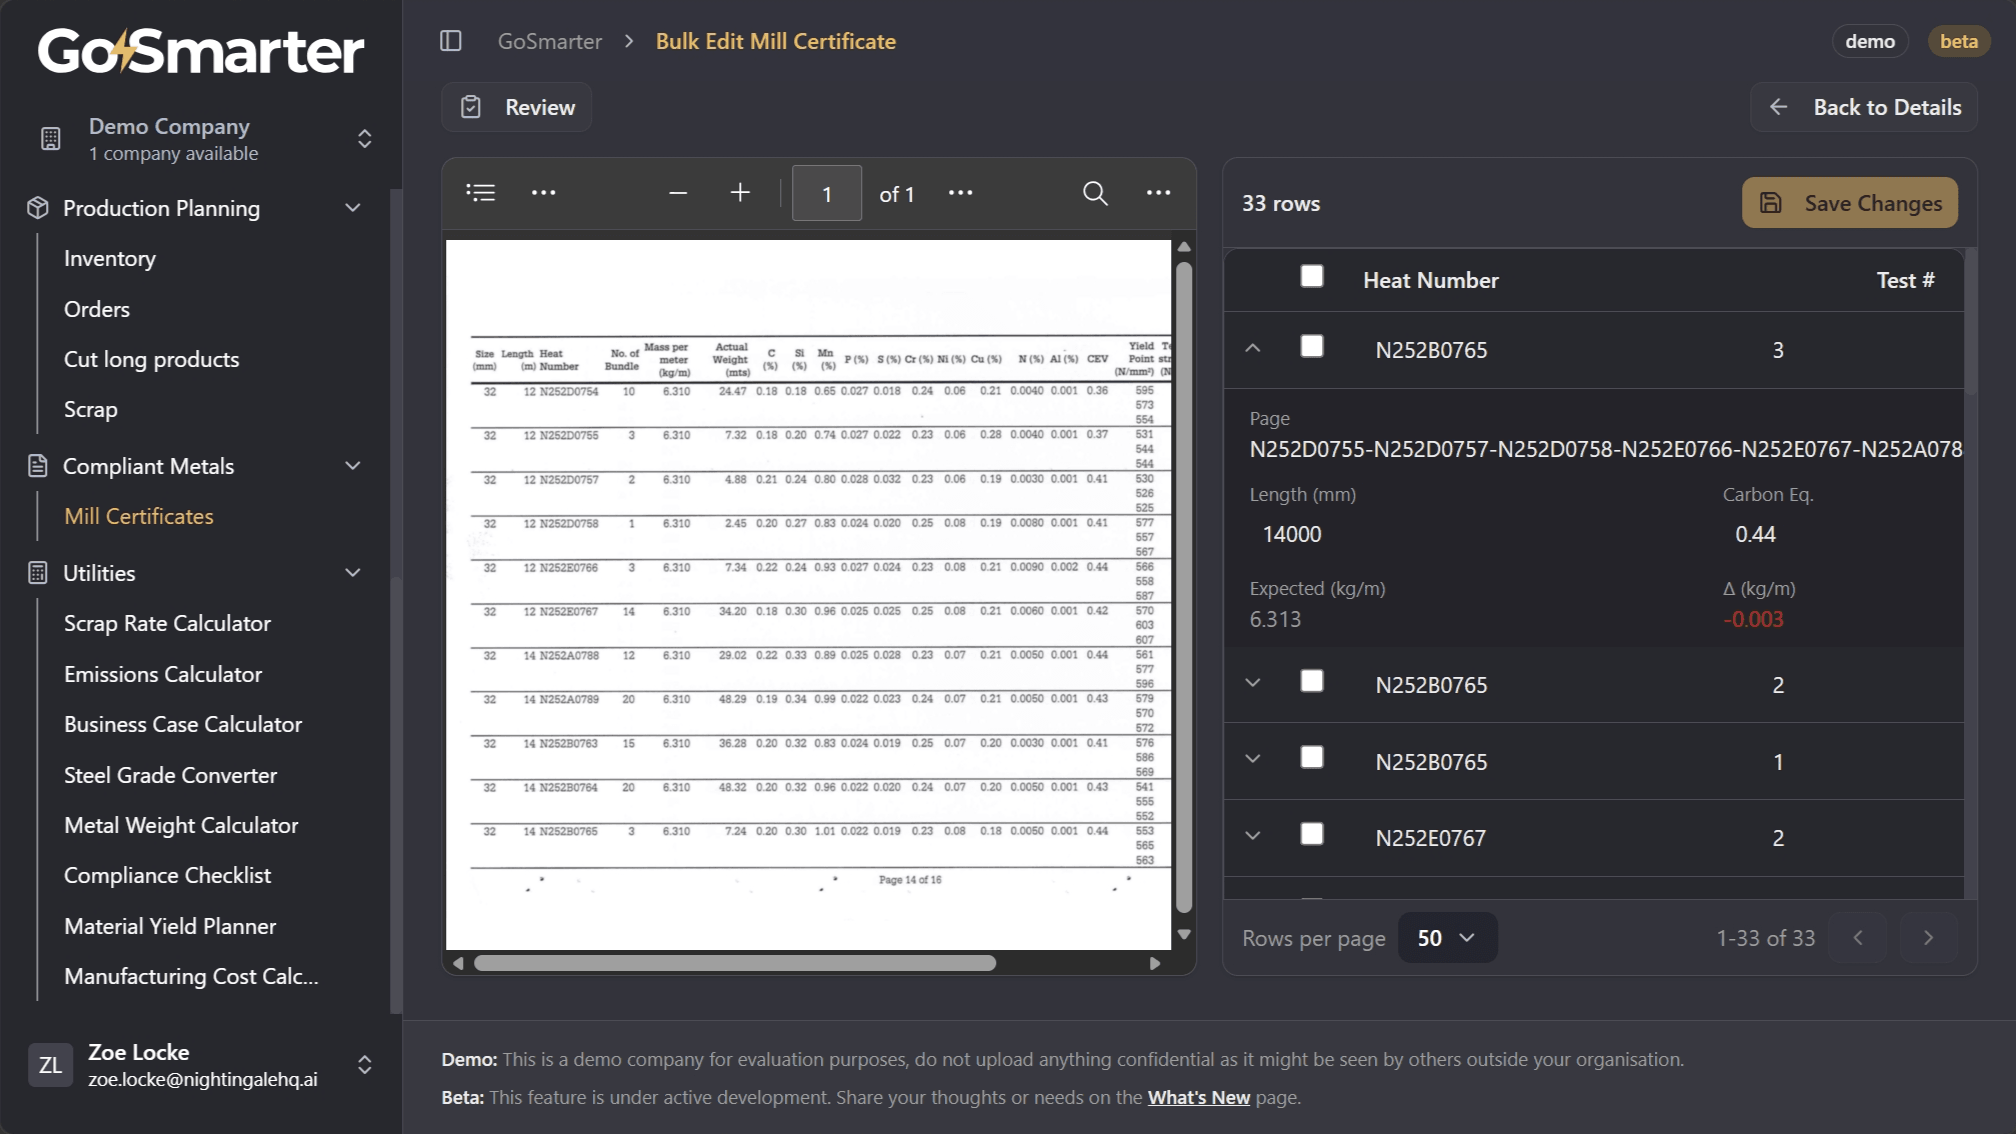2016x1134 pixels.
Task: Check the N252B0765 test 1 row
Action: (1312, 758)
